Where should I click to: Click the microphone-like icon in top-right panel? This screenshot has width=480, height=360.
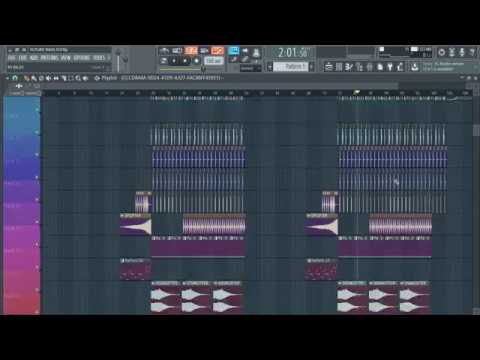point(462,52)
